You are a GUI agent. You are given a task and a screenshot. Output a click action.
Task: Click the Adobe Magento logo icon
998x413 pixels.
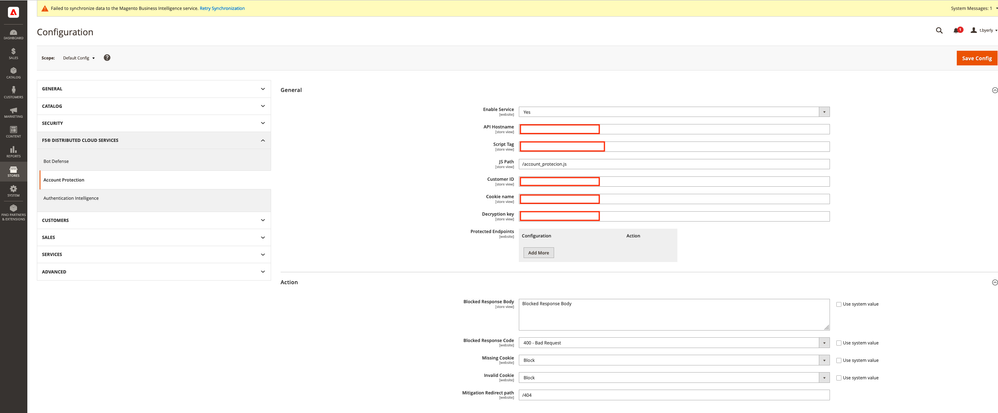(x=13, y=11)
